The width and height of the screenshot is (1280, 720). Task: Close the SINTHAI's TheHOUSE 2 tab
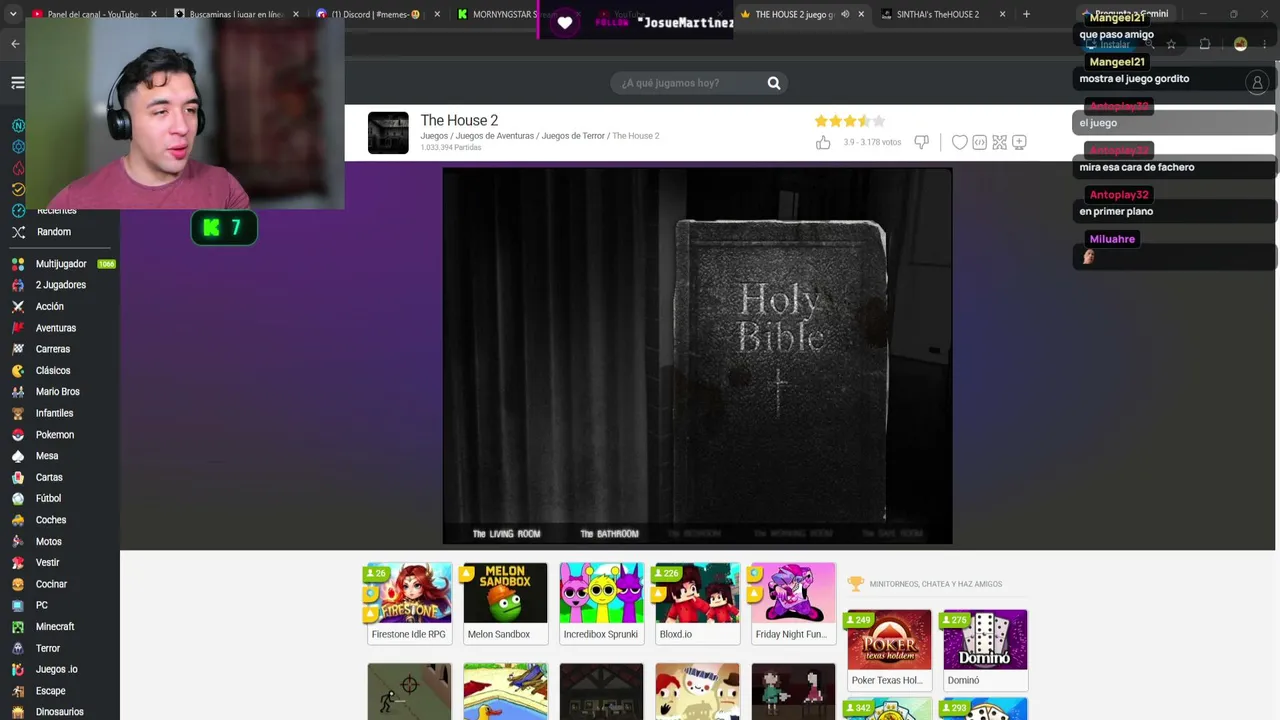(x=1002, y=14)
